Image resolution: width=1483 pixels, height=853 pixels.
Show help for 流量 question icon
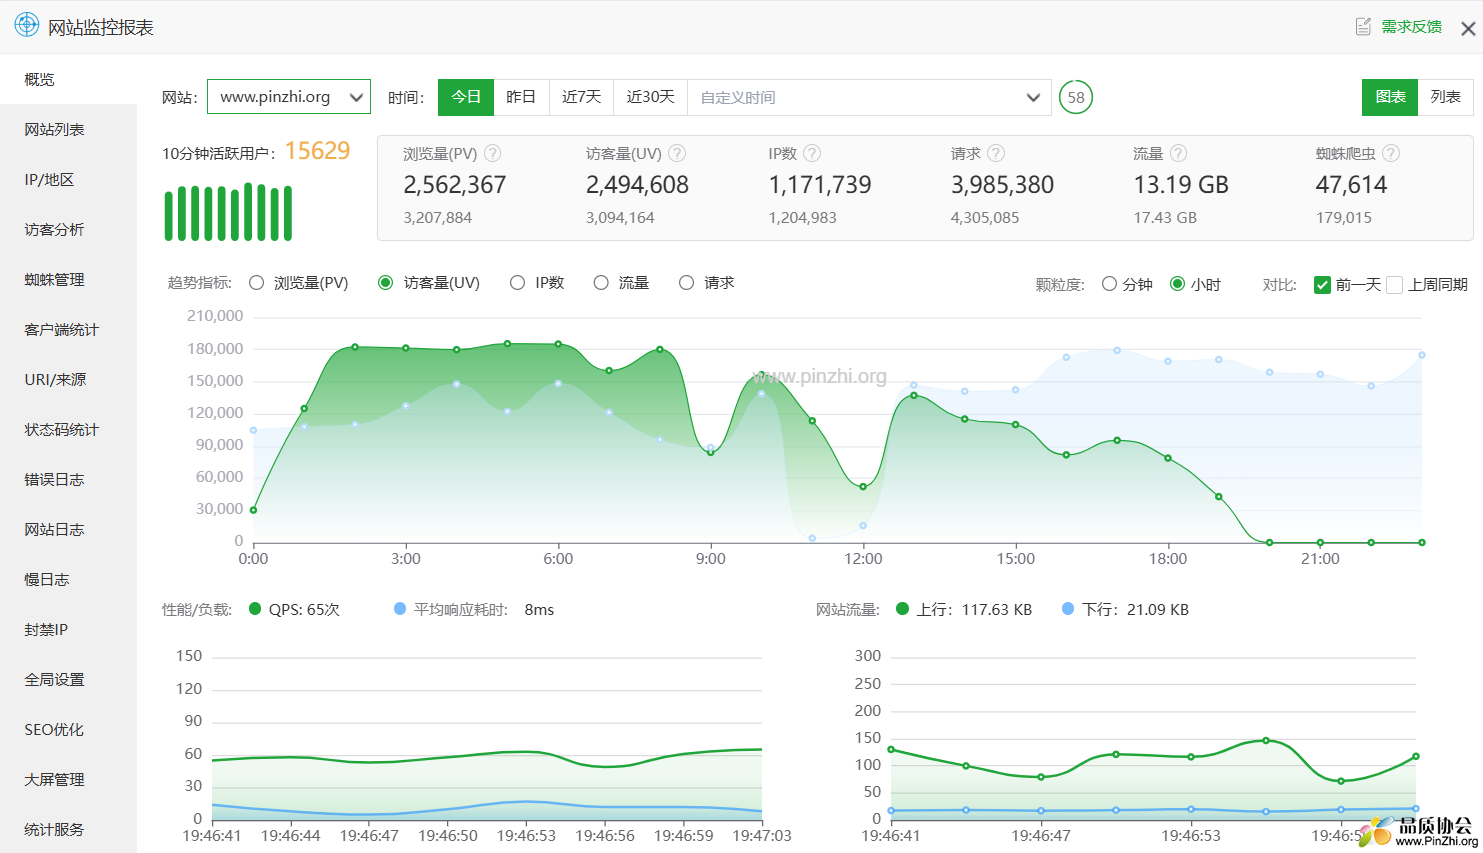click(1179, 153)
